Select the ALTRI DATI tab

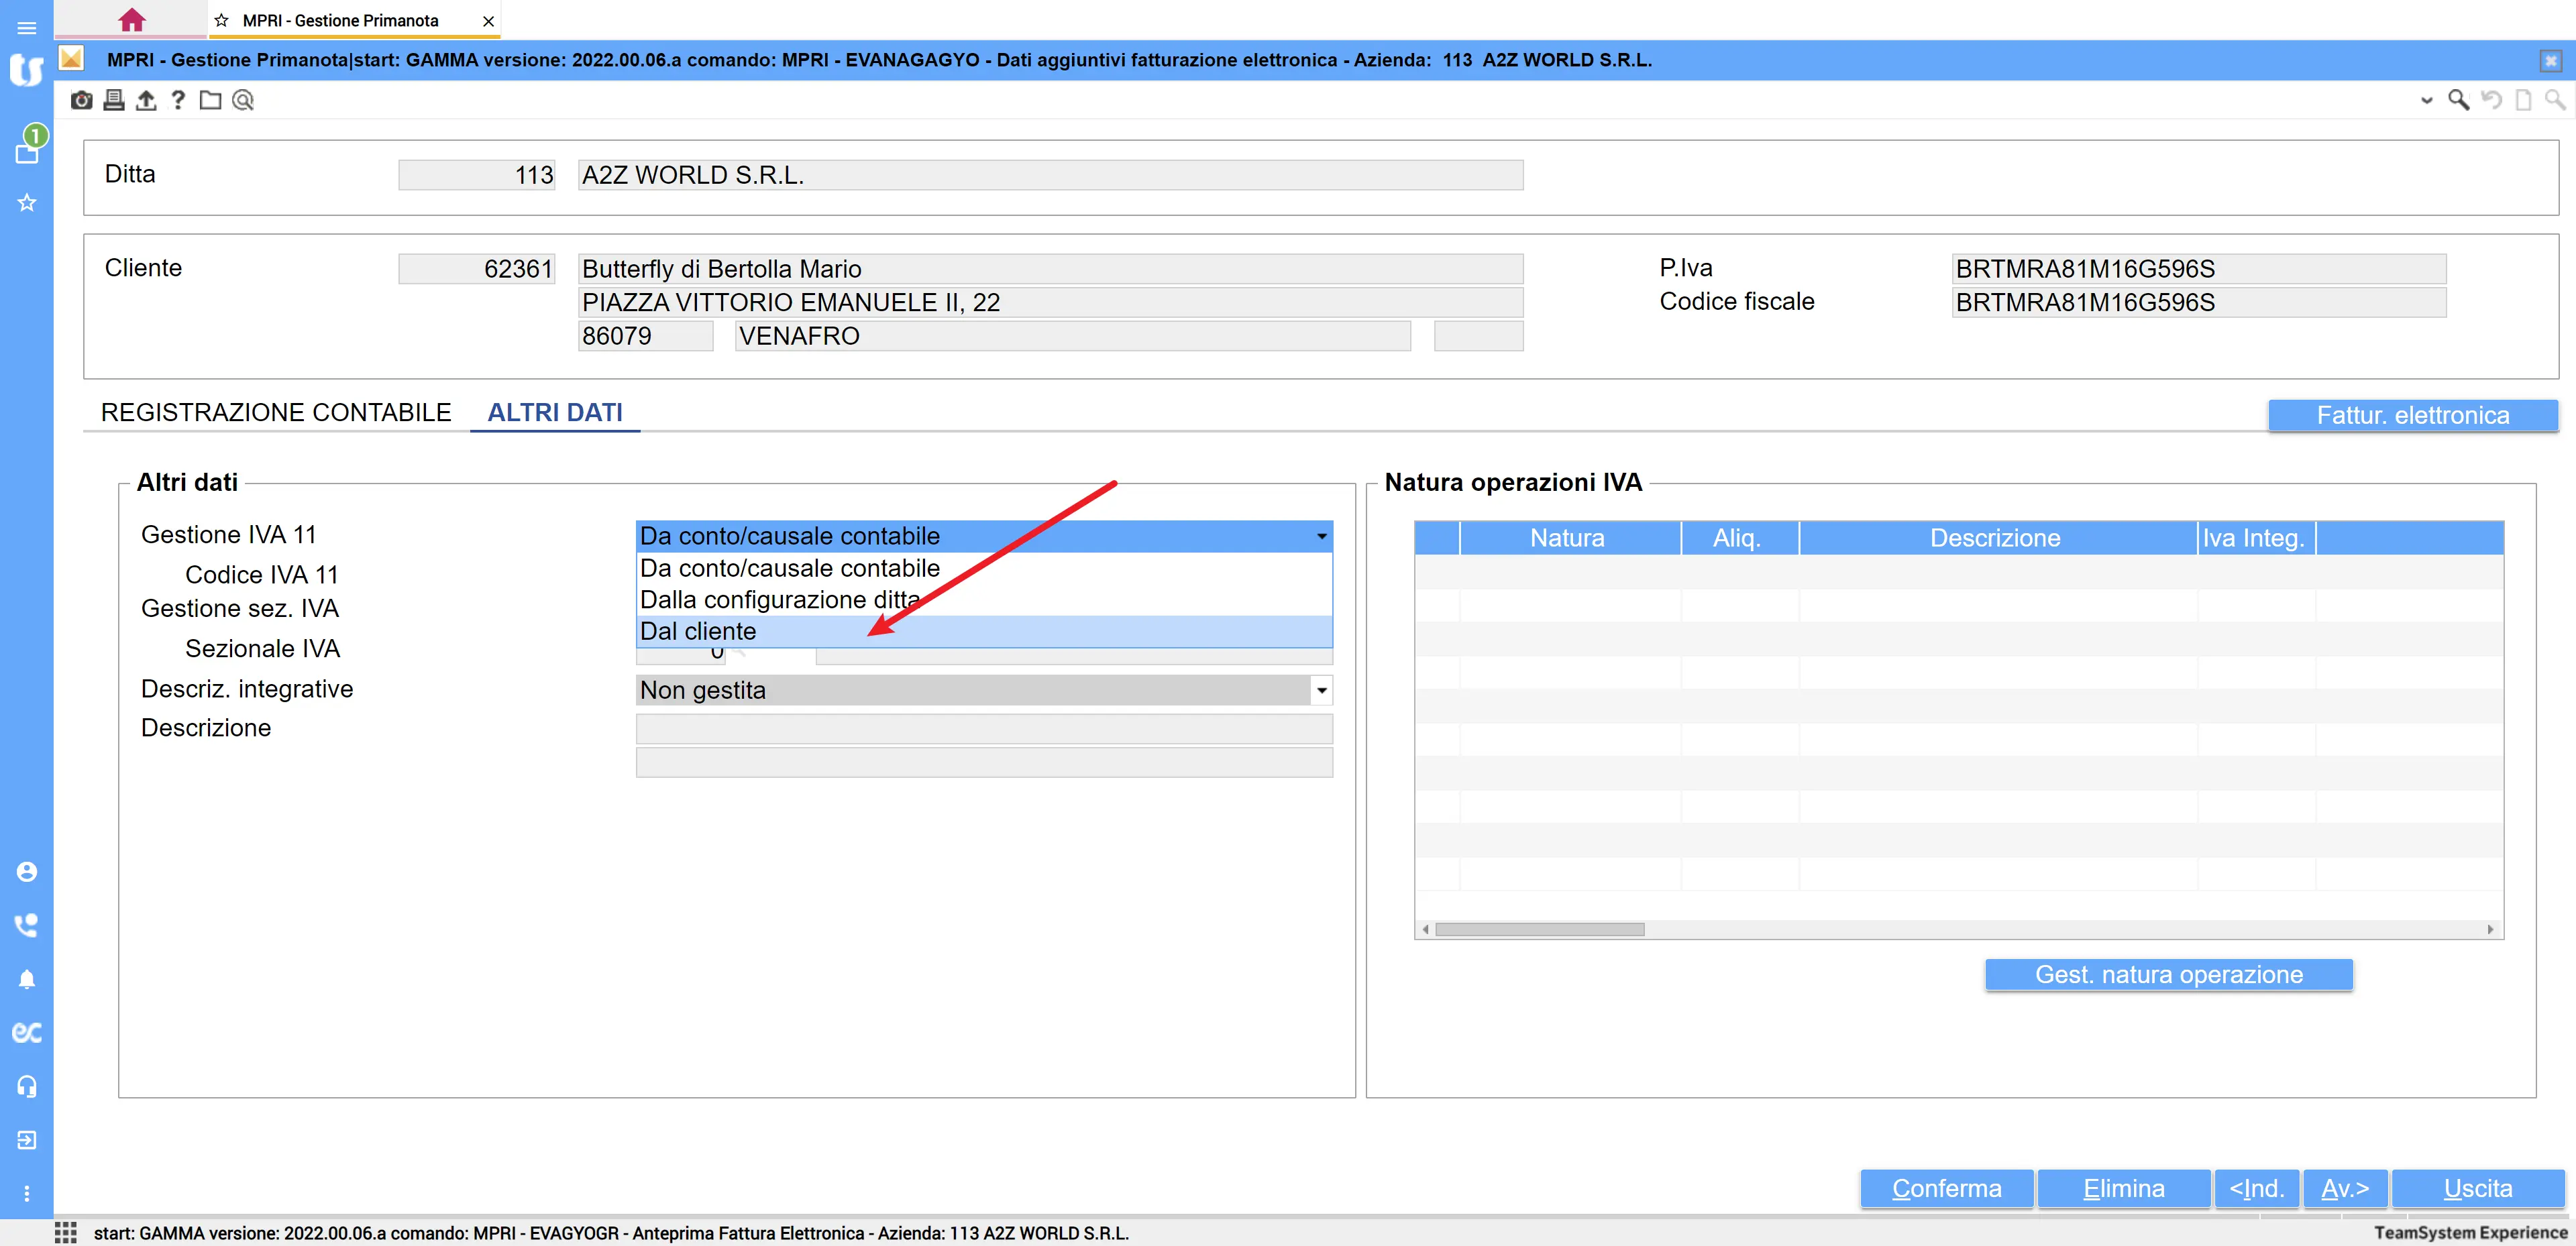(554, 413)
